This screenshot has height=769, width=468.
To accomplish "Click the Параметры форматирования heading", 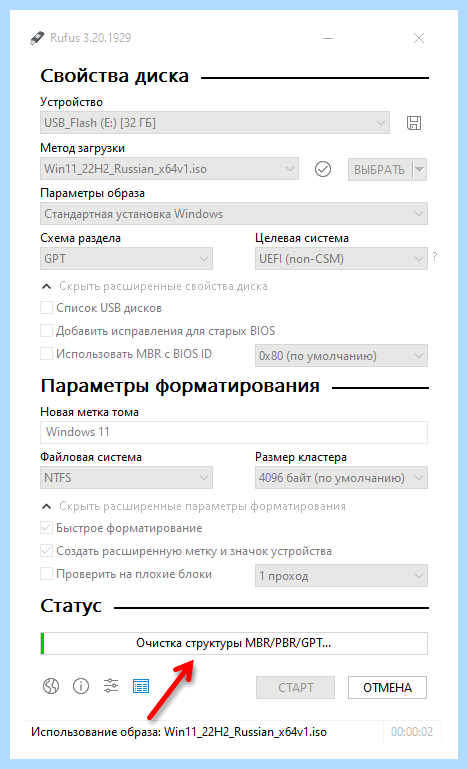I will (180, 386).
